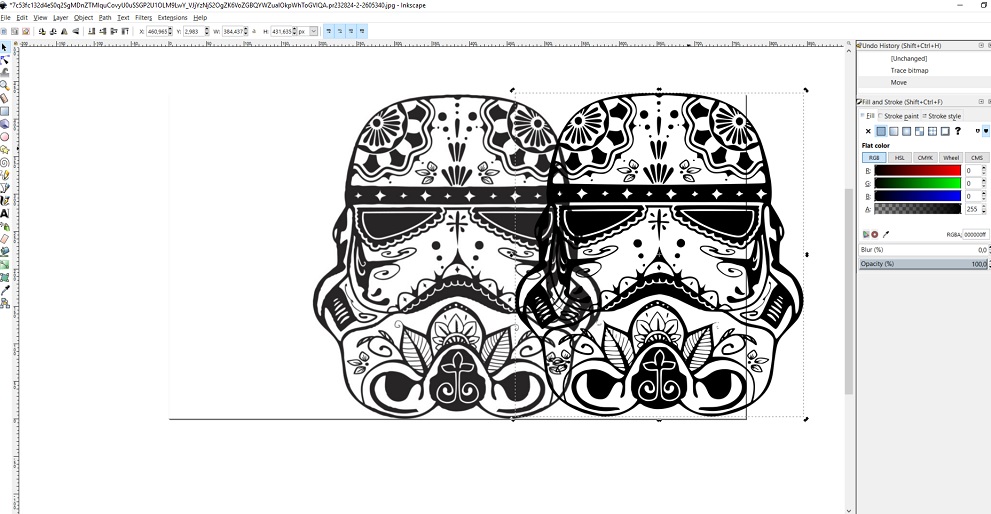The height and width of the screenshot is (514, 991).
Task: Select the Ellipse circle tool
Action: pos(5,137)
